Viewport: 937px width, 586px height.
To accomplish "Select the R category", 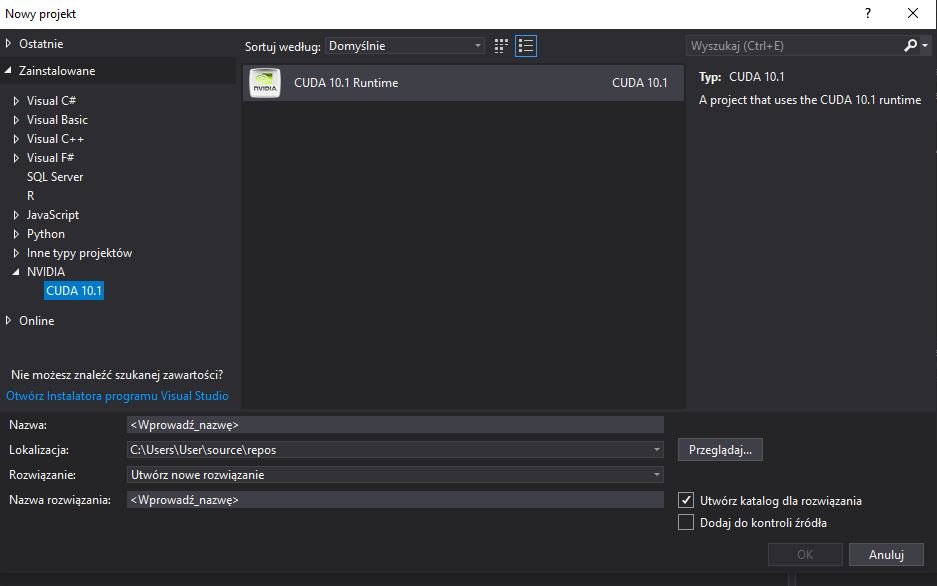I will 30,196.
